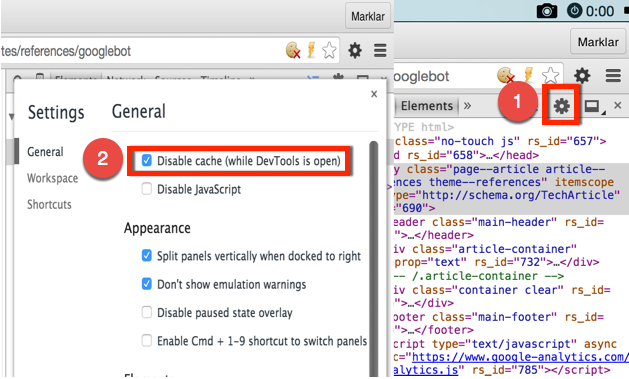Open hamburger menu in right browser window
This screenshot has width=629, height=379.
(x=613, y=75)
